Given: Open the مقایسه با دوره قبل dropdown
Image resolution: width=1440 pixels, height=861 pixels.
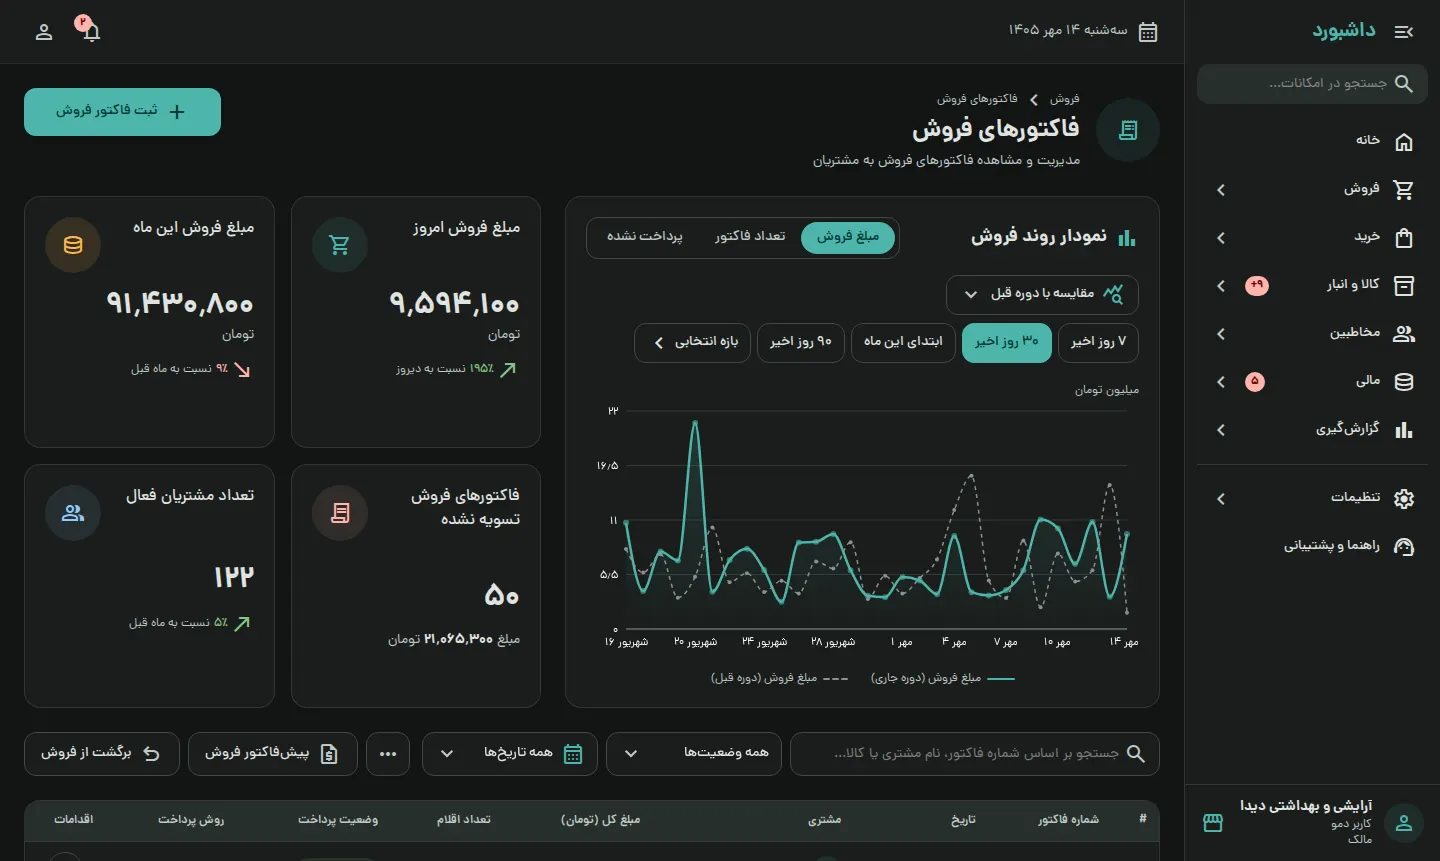Looking at the screenshot, I should coord(1042,294).
